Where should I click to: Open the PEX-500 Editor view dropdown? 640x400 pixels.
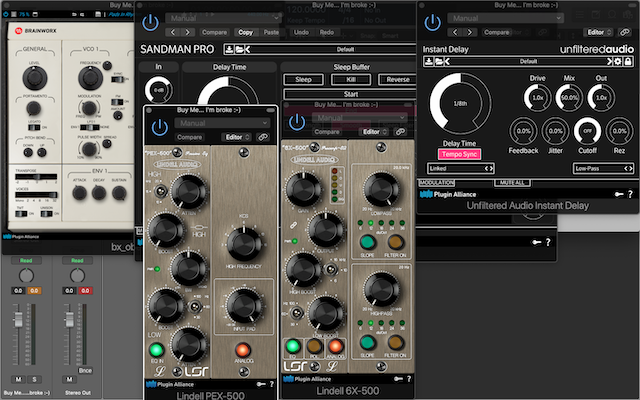tap(238, 137)
